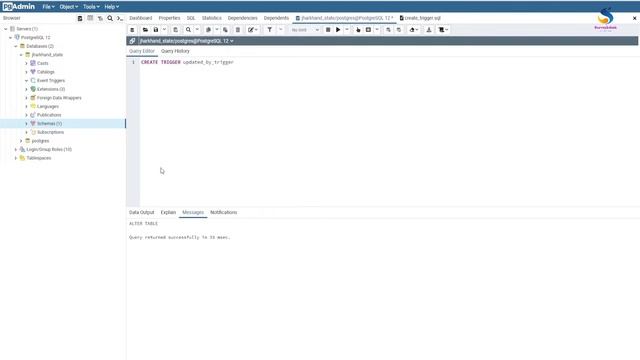Click the Commit transaction icon
This screenshot has width=640, height=360.
pos(388,30)
